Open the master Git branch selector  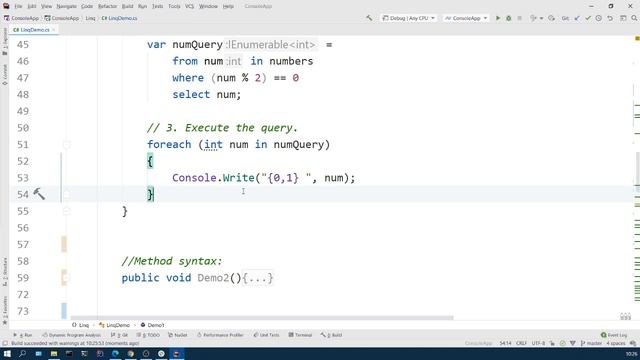[x=591, y=343]
